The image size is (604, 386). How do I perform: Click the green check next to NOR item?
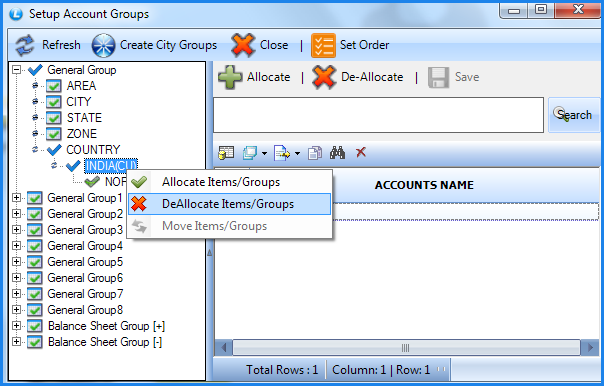[92, 181]
